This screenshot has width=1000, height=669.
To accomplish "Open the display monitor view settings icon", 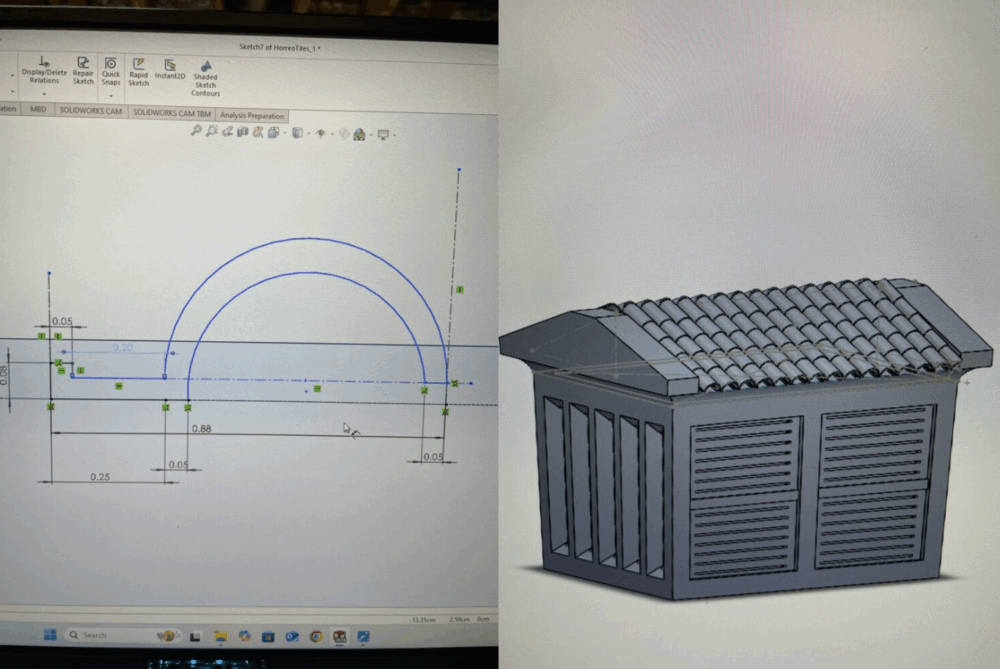I will (x=384, y=133).
